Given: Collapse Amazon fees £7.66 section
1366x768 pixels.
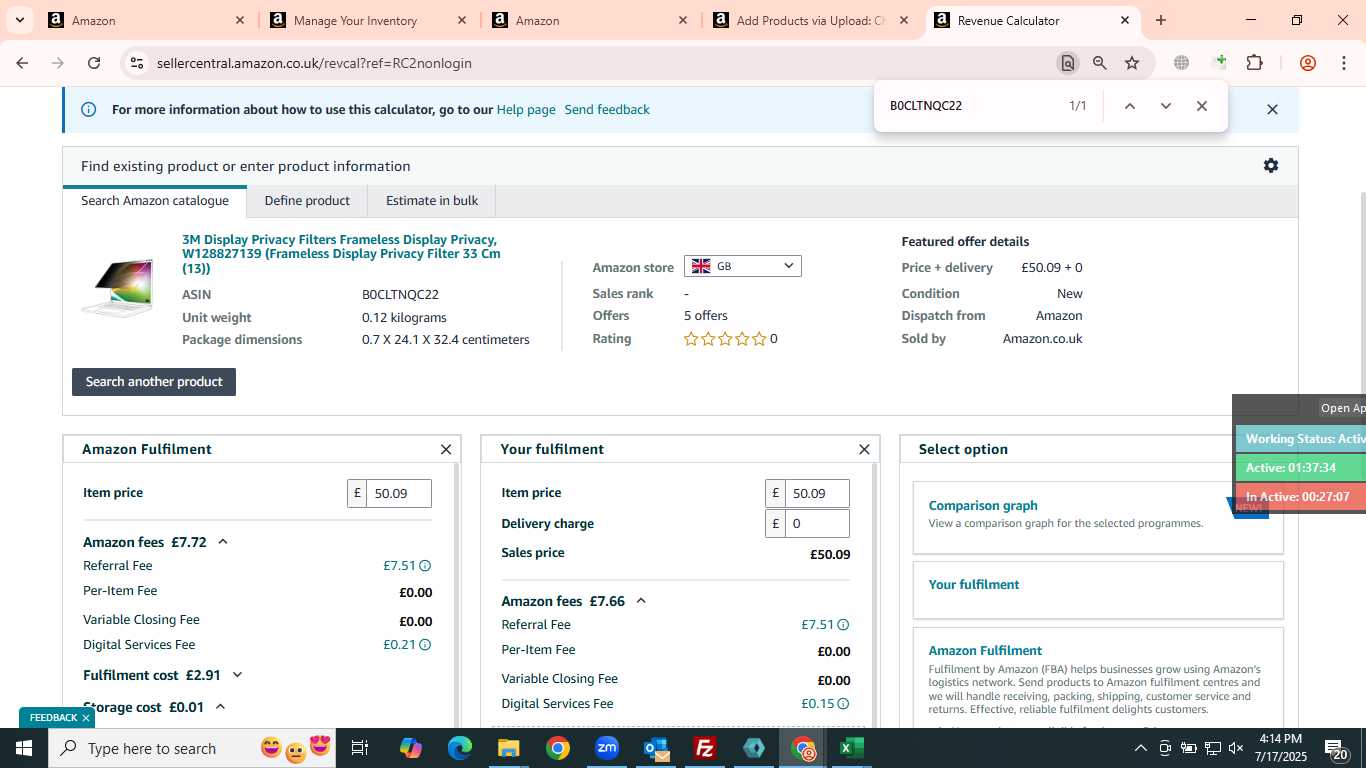Looking at the screenshot, I should [641, 601].
